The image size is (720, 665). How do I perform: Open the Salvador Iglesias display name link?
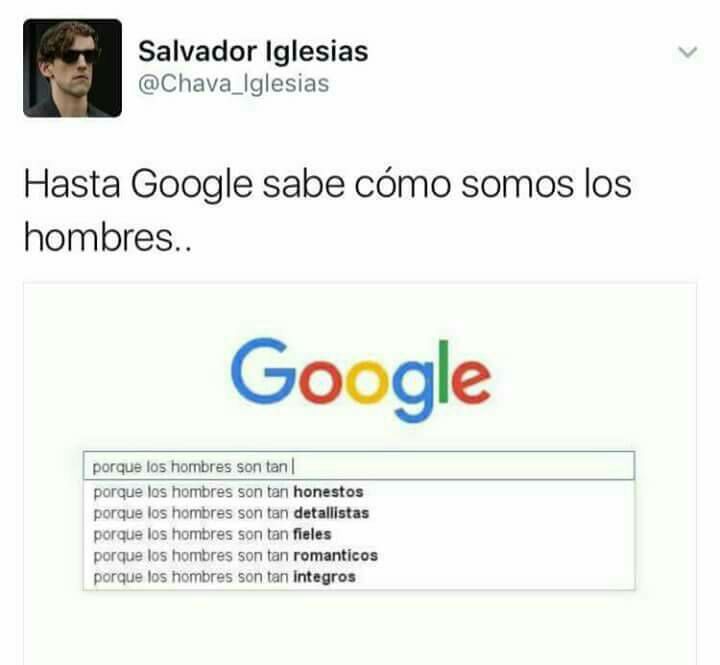[x=253, y=51]
